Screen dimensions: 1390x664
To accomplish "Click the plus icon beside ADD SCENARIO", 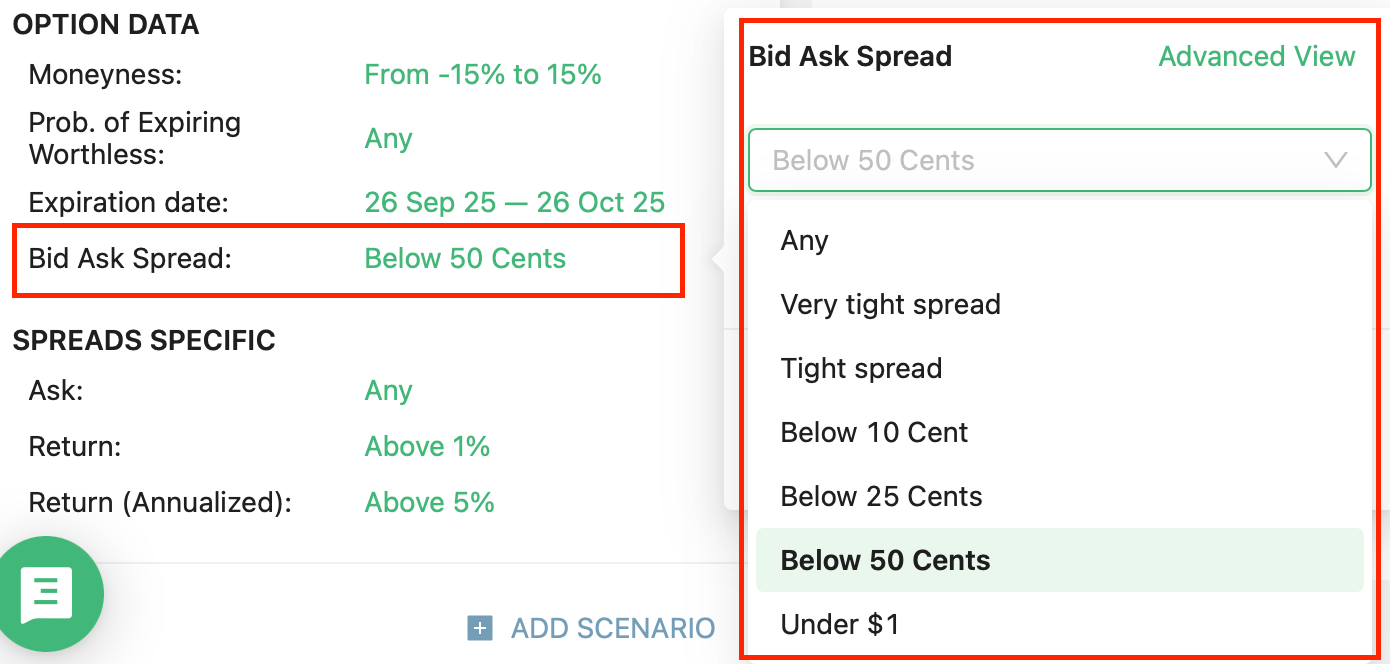I will point(481,628).
